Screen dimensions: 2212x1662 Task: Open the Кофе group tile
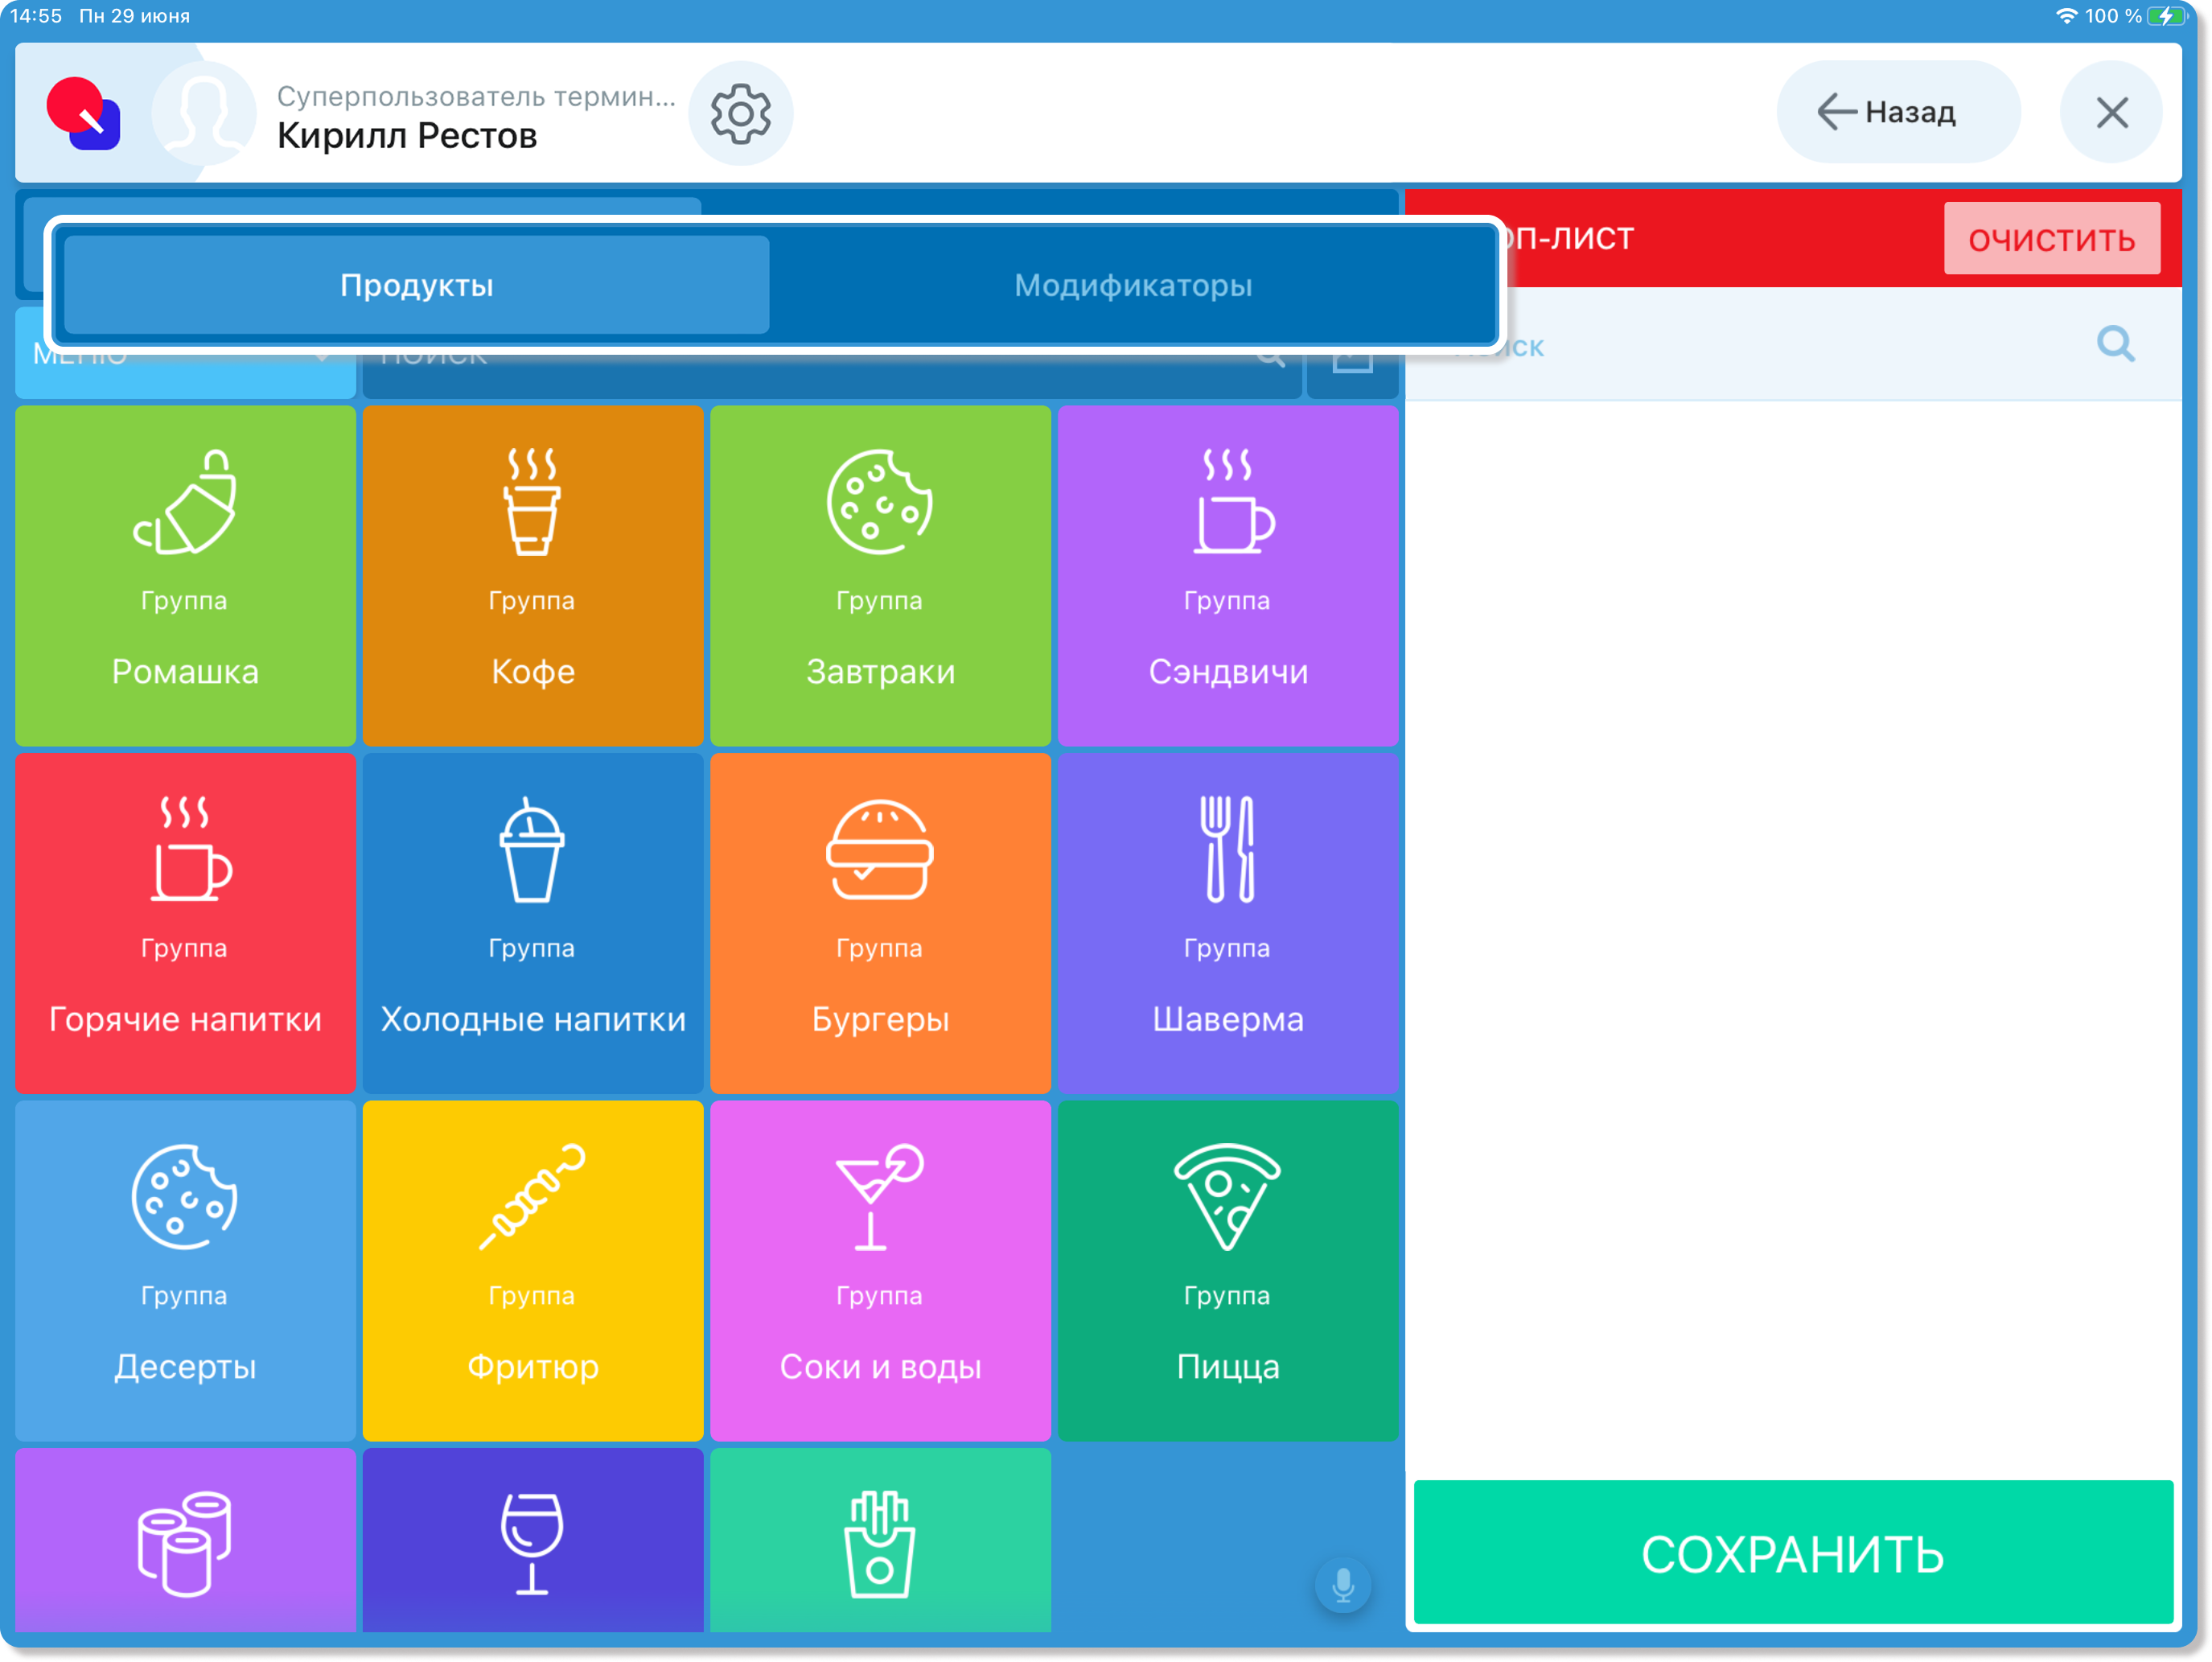point(533,575)
